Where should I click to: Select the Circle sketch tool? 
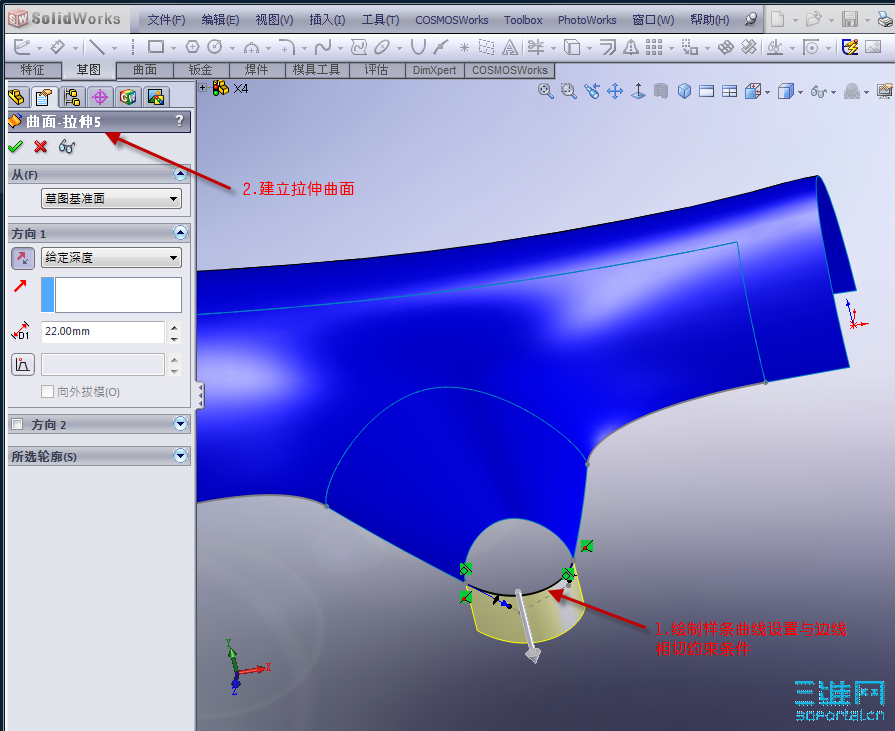[x=215, y=47]
